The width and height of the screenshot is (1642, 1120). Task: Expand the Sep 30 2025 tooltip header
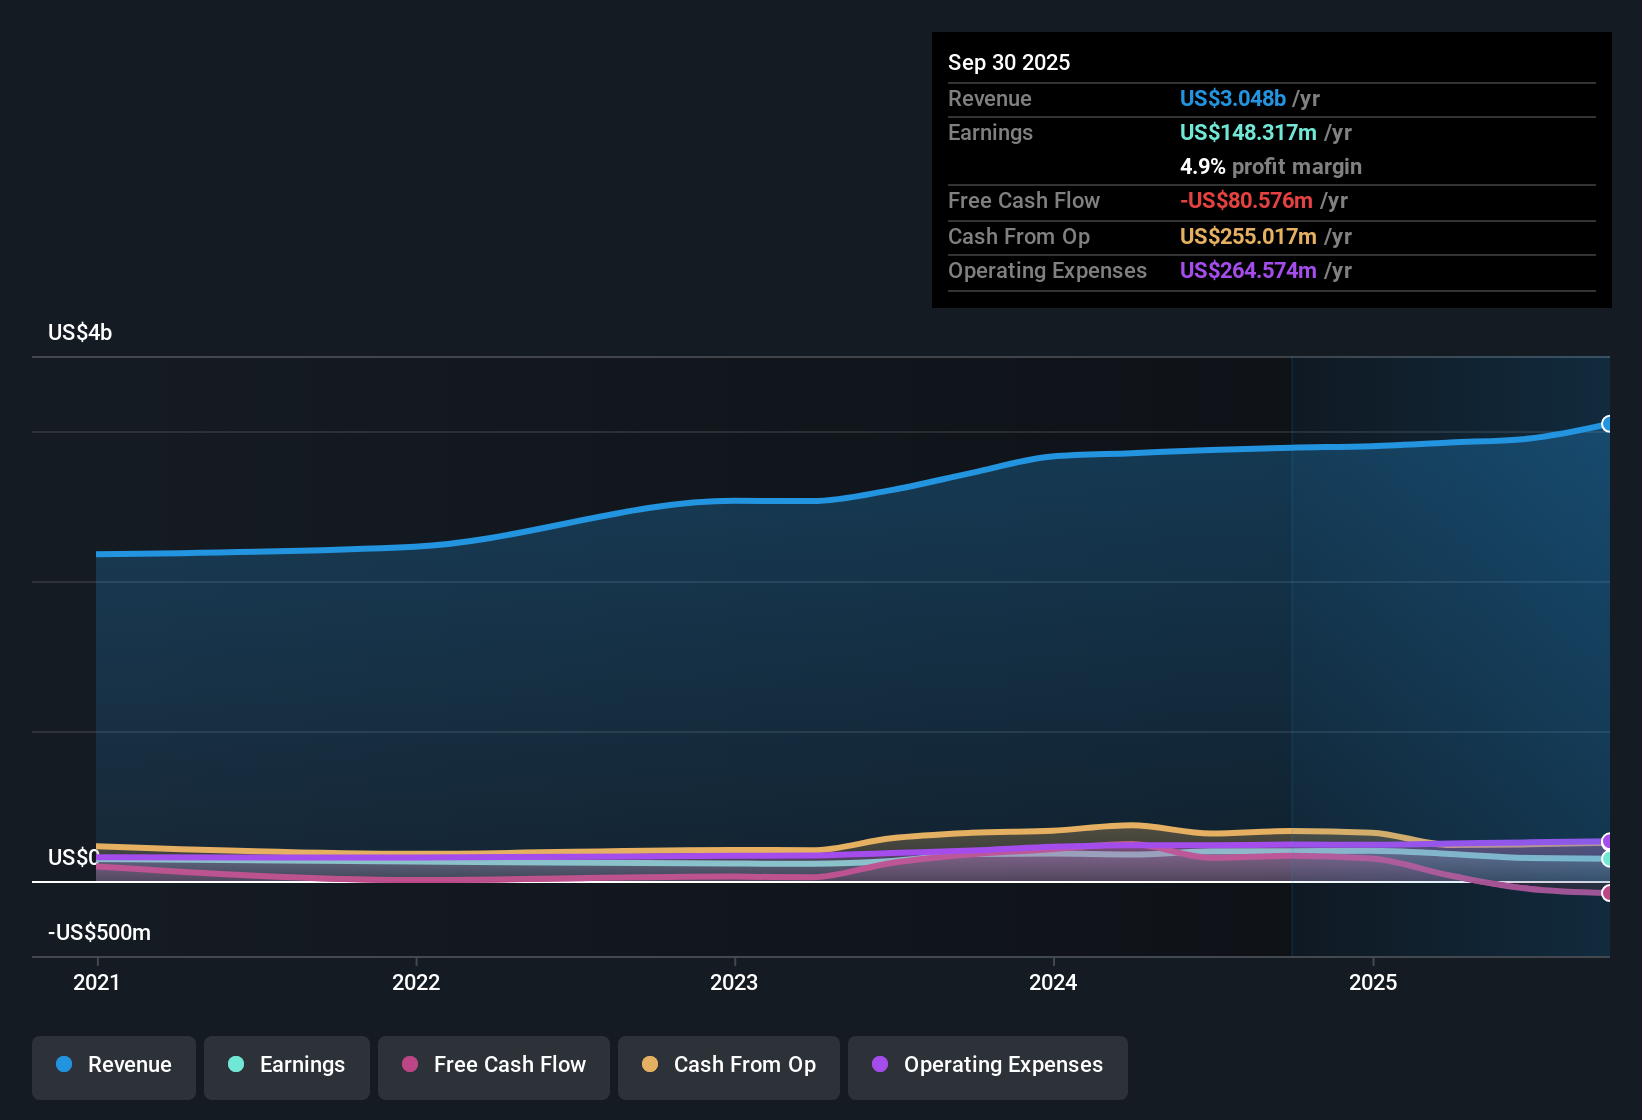click(1009, 62)
